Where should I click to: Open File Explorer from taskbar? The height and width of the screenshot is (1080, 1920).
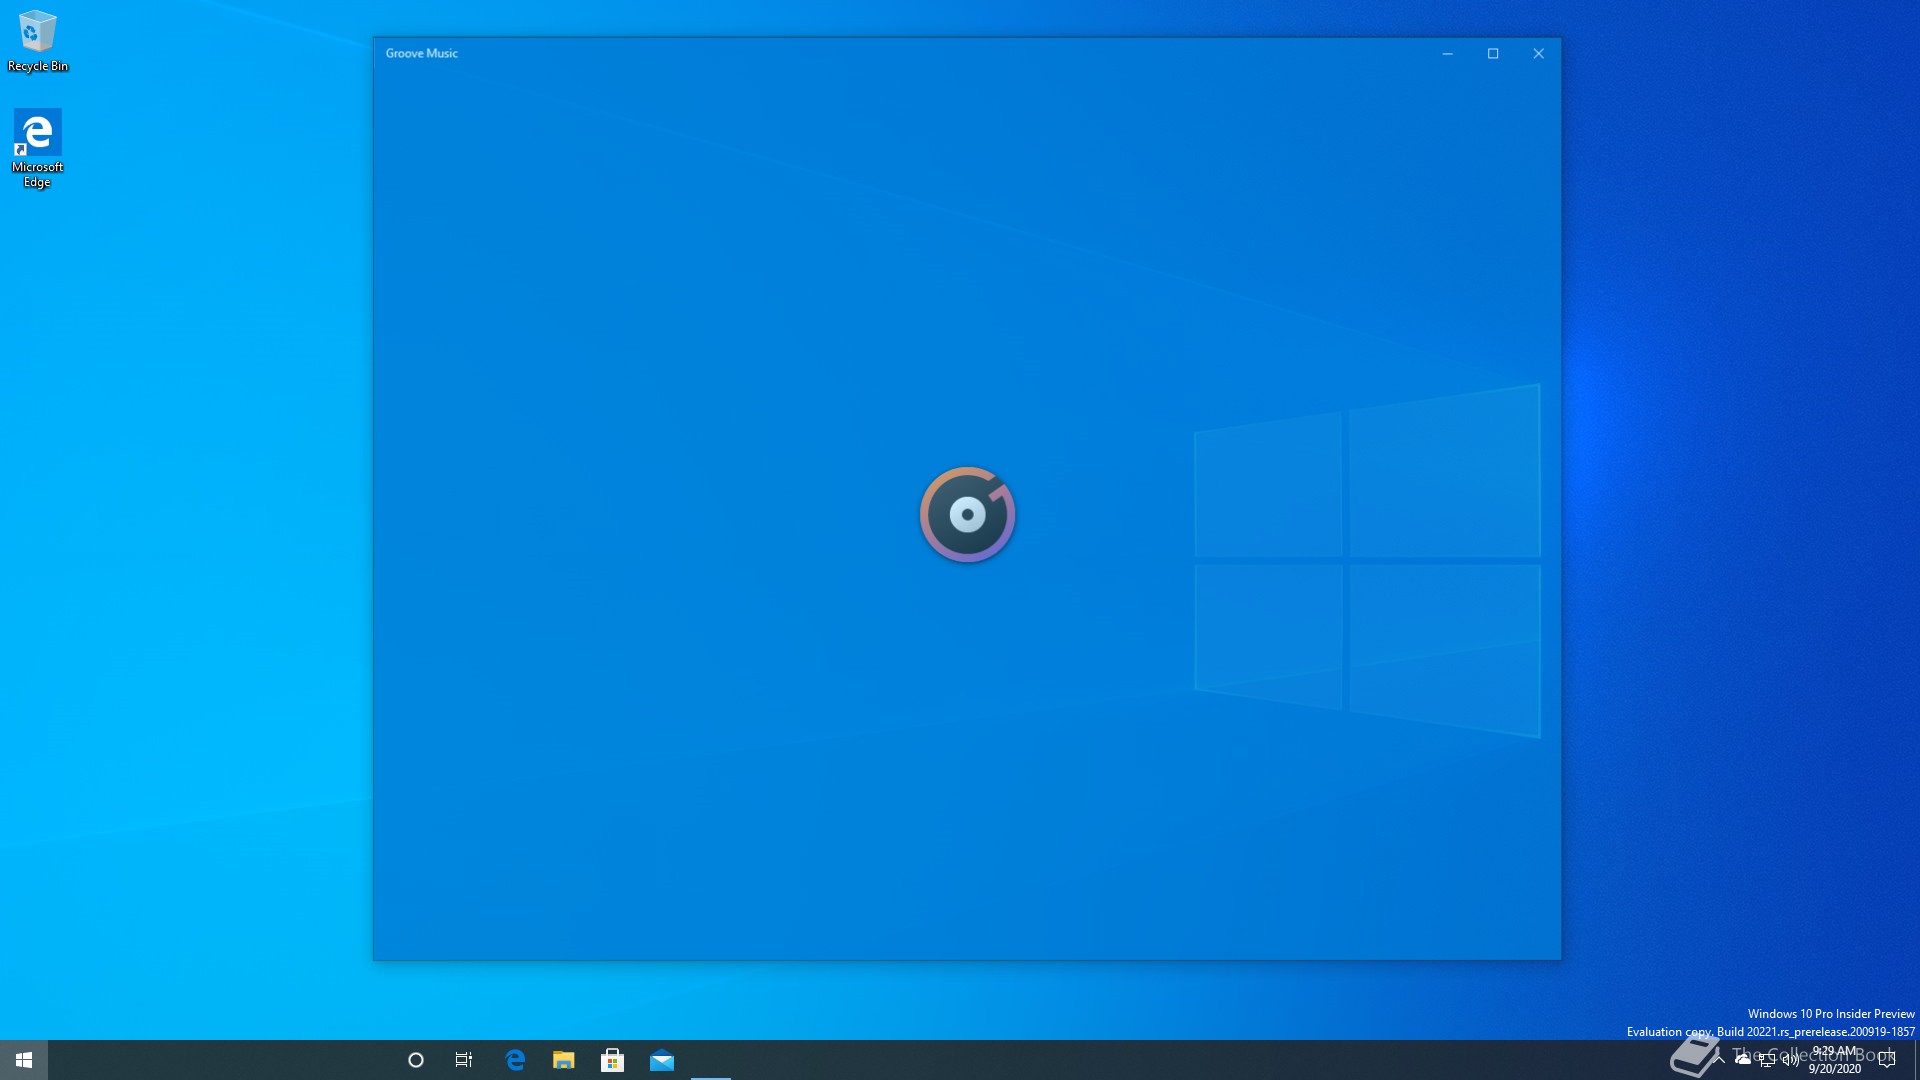click(x=564, y=1060)
